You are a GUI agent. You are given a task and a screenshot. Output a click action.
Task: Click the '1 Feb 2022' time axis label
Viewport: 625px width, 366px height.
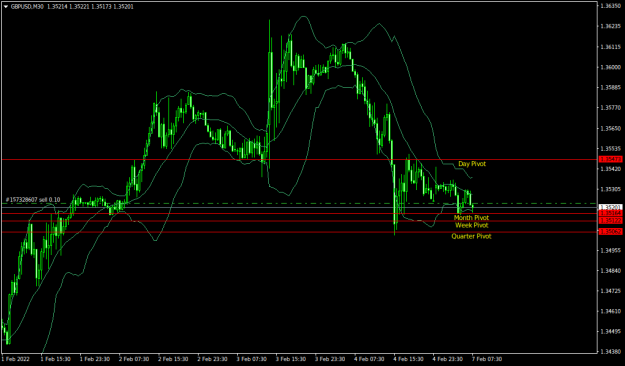(16, 359)
